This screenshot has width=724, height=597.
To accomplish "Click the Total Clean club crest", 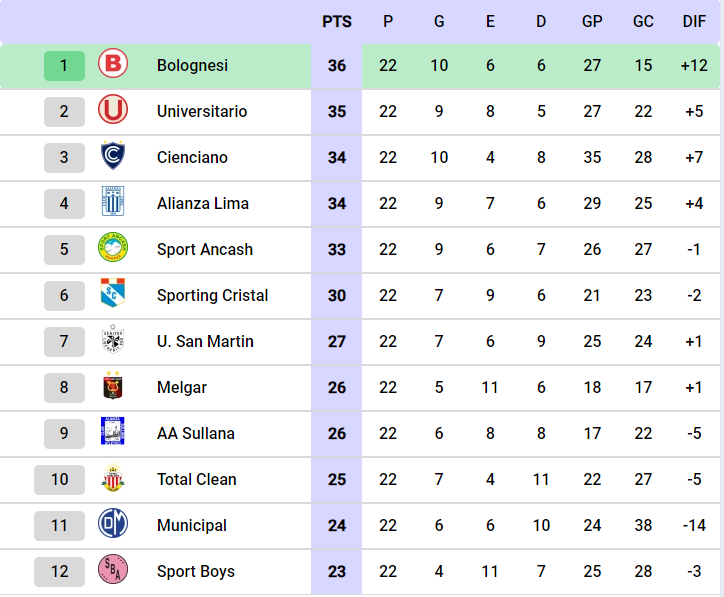I will click(x=113, y=479).
